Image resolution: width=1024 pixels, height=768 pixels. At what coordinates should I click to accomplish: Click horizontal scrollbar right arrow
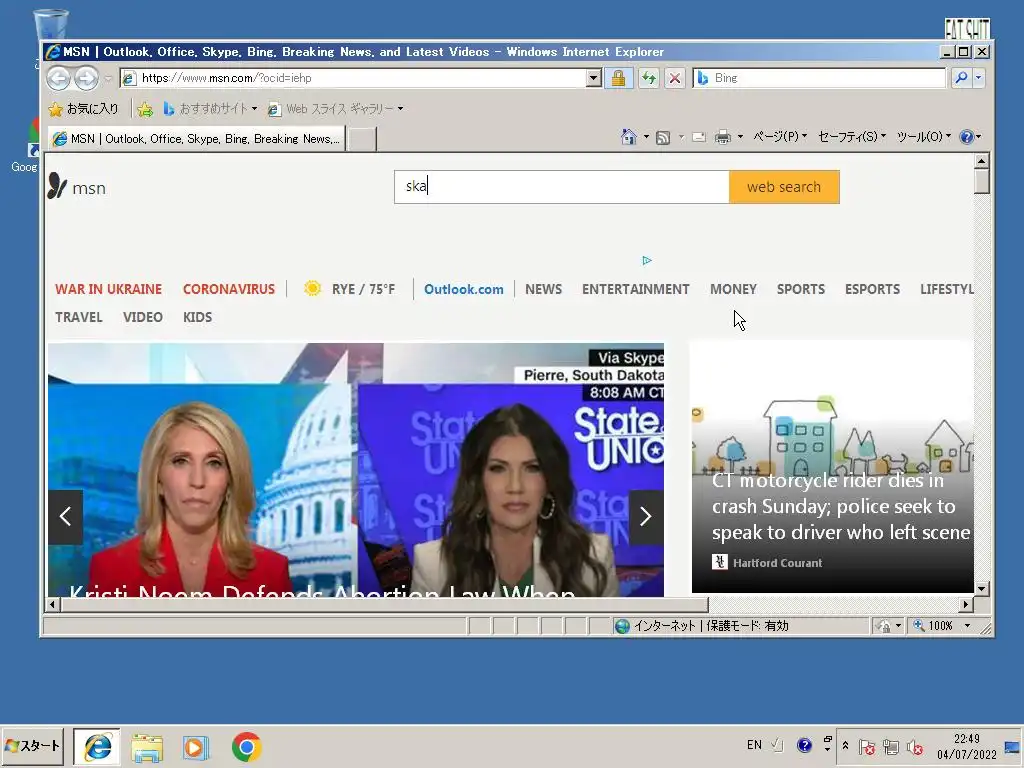965,605
